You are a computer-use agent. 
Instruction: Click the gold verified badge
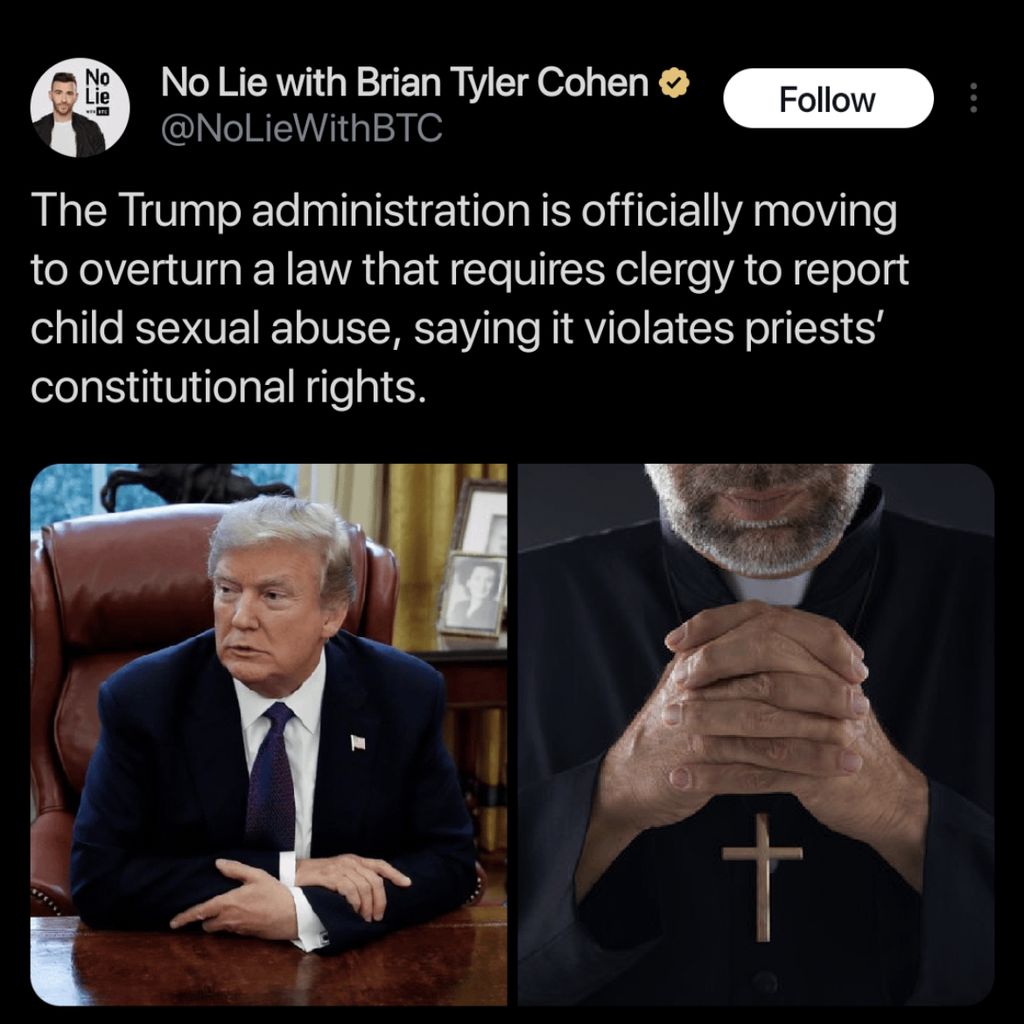tap(674, 84)
